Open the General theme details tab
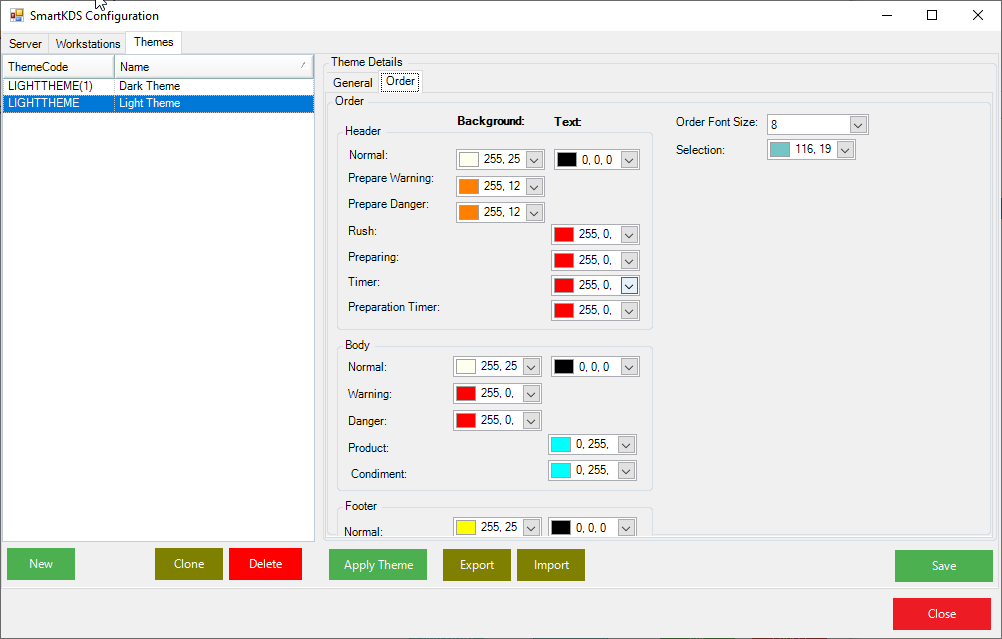 [352, 83]
